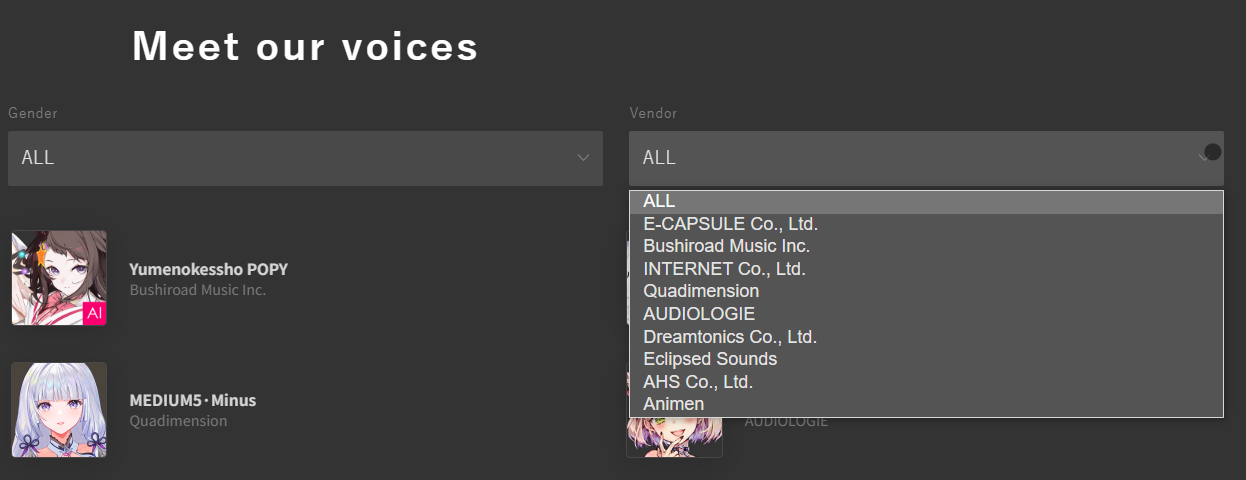Choose E-CAPSULE Co., Ltd. vendor option
The height and width of the screenshot is (480, 1246).
(730, 224)
